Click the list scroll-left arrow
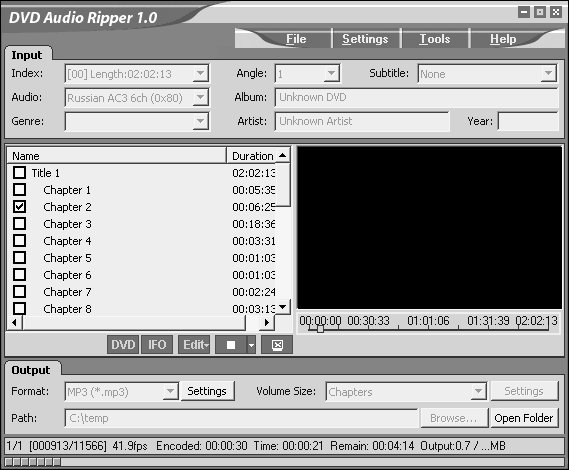569x470 pixels. pyautogui.click(x=15, y=322)
